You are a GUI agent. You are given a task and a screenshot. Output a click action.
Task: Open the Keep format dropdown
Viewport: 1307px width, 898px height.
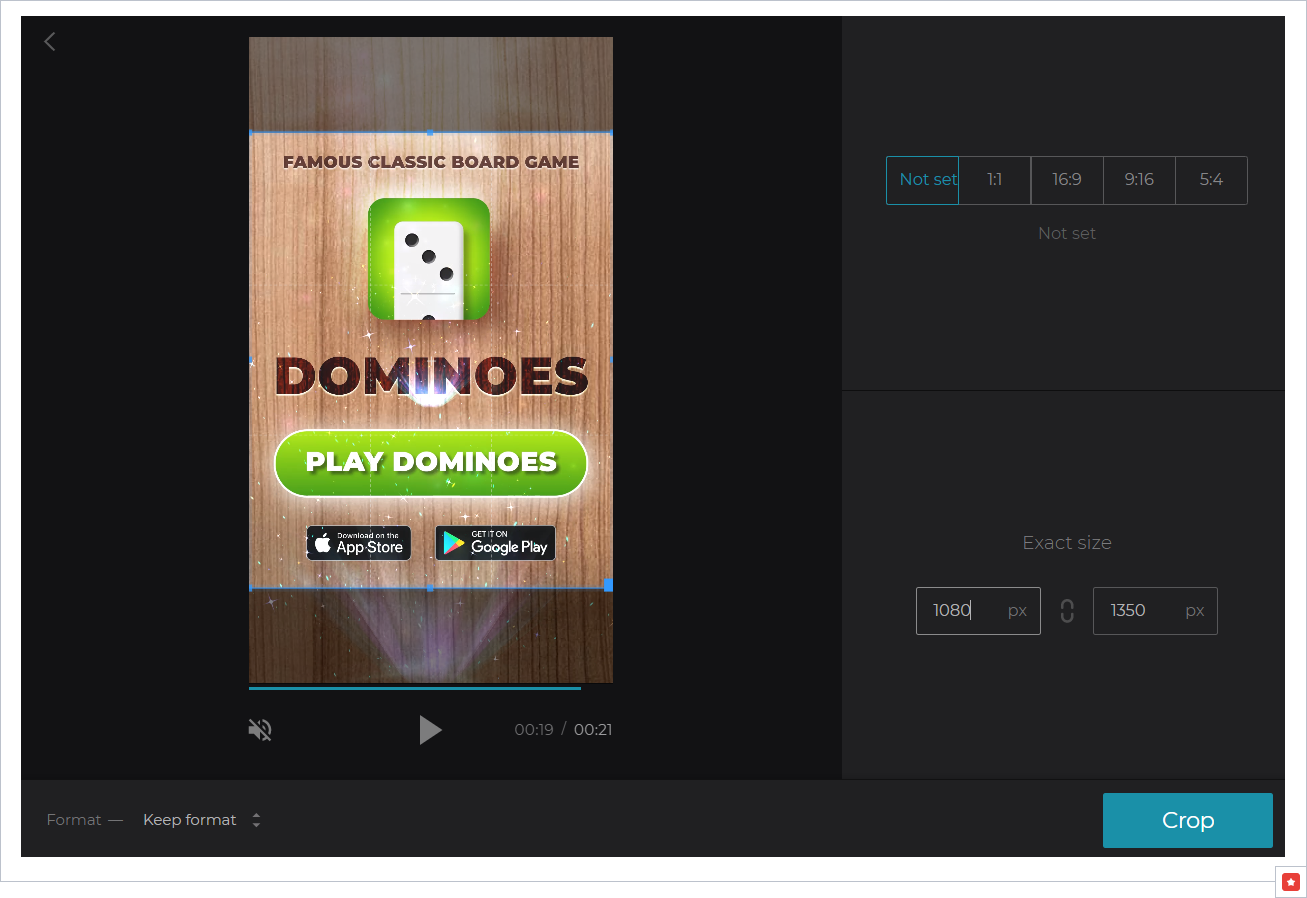tap(190, 820)
